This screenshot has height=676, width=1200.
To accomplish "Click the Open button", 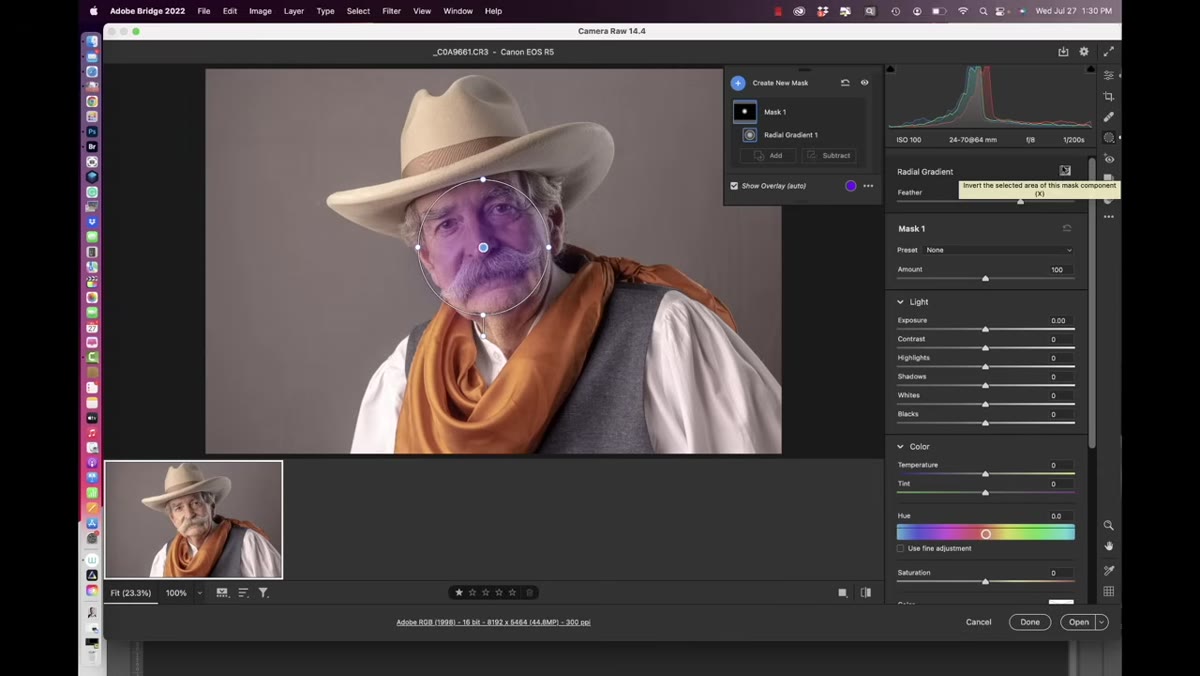I will [1079, 622].
